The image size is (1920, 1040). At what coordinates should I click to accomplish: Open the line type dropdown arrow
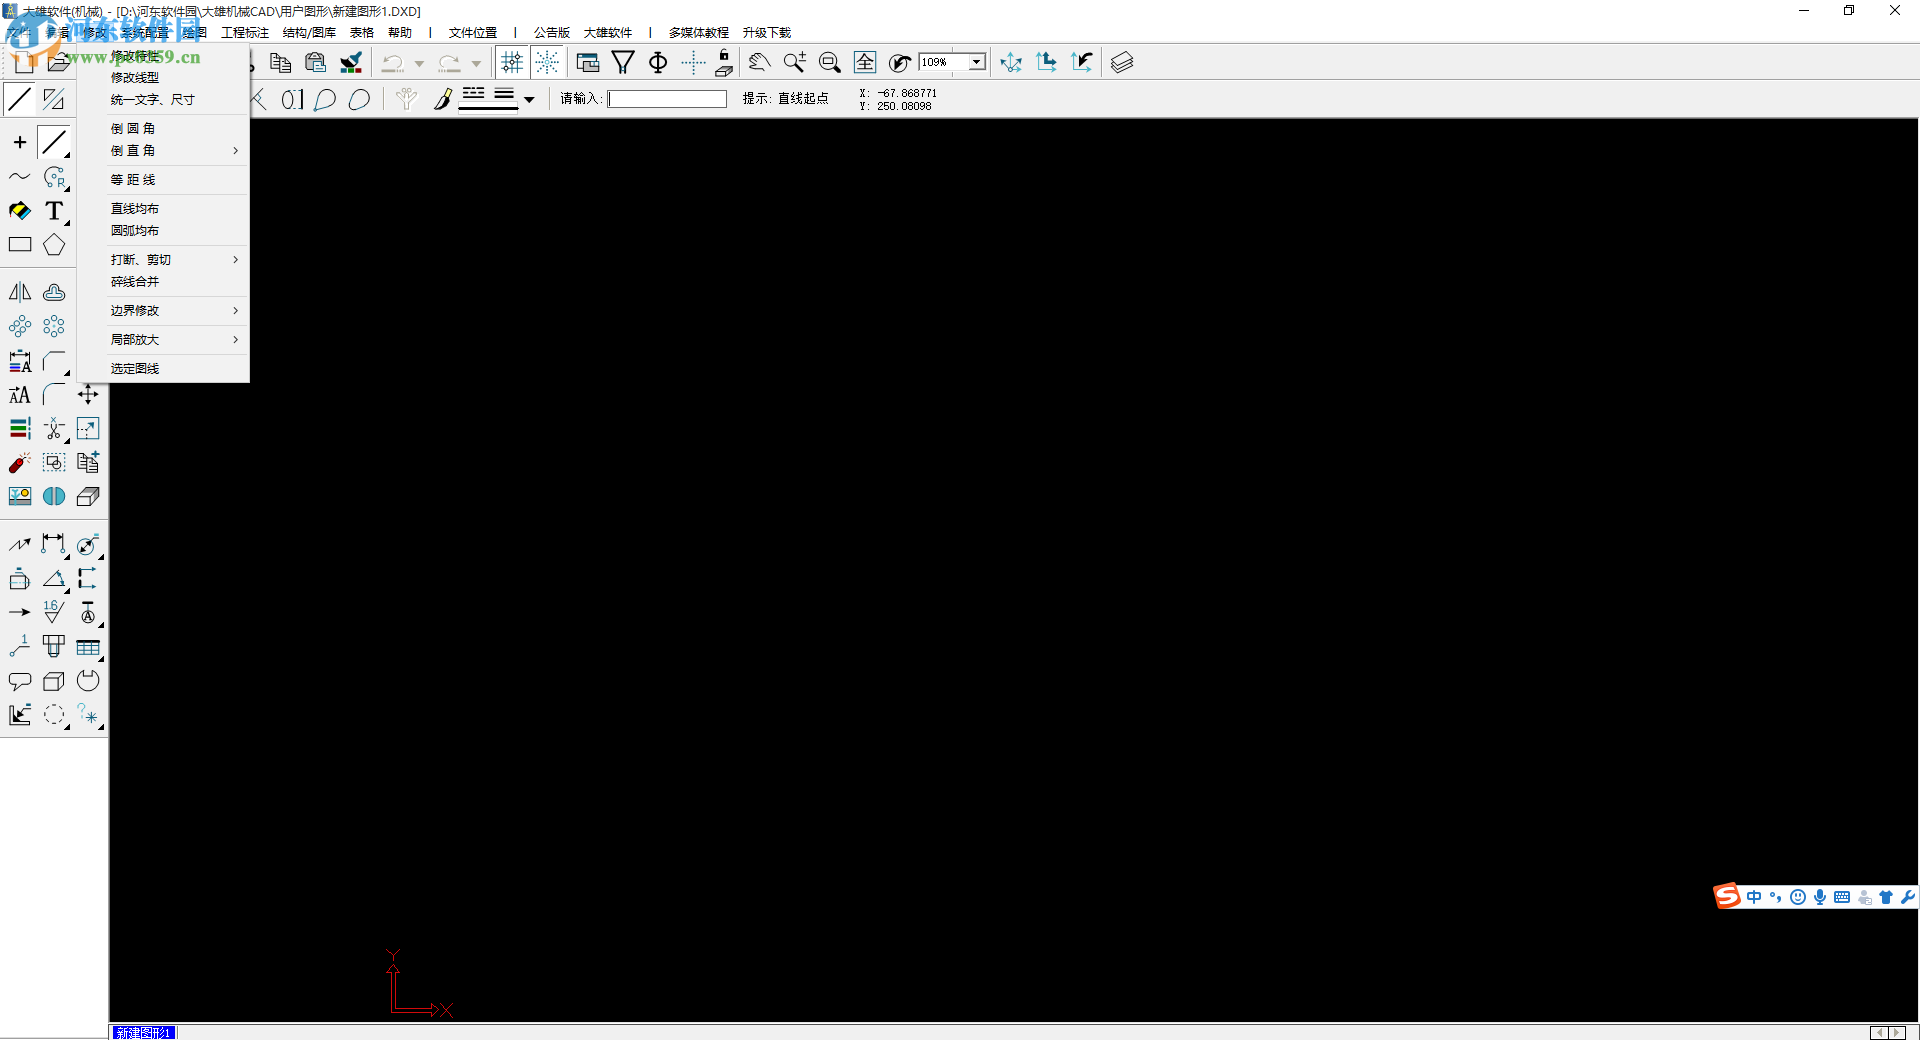click(529, 99)
